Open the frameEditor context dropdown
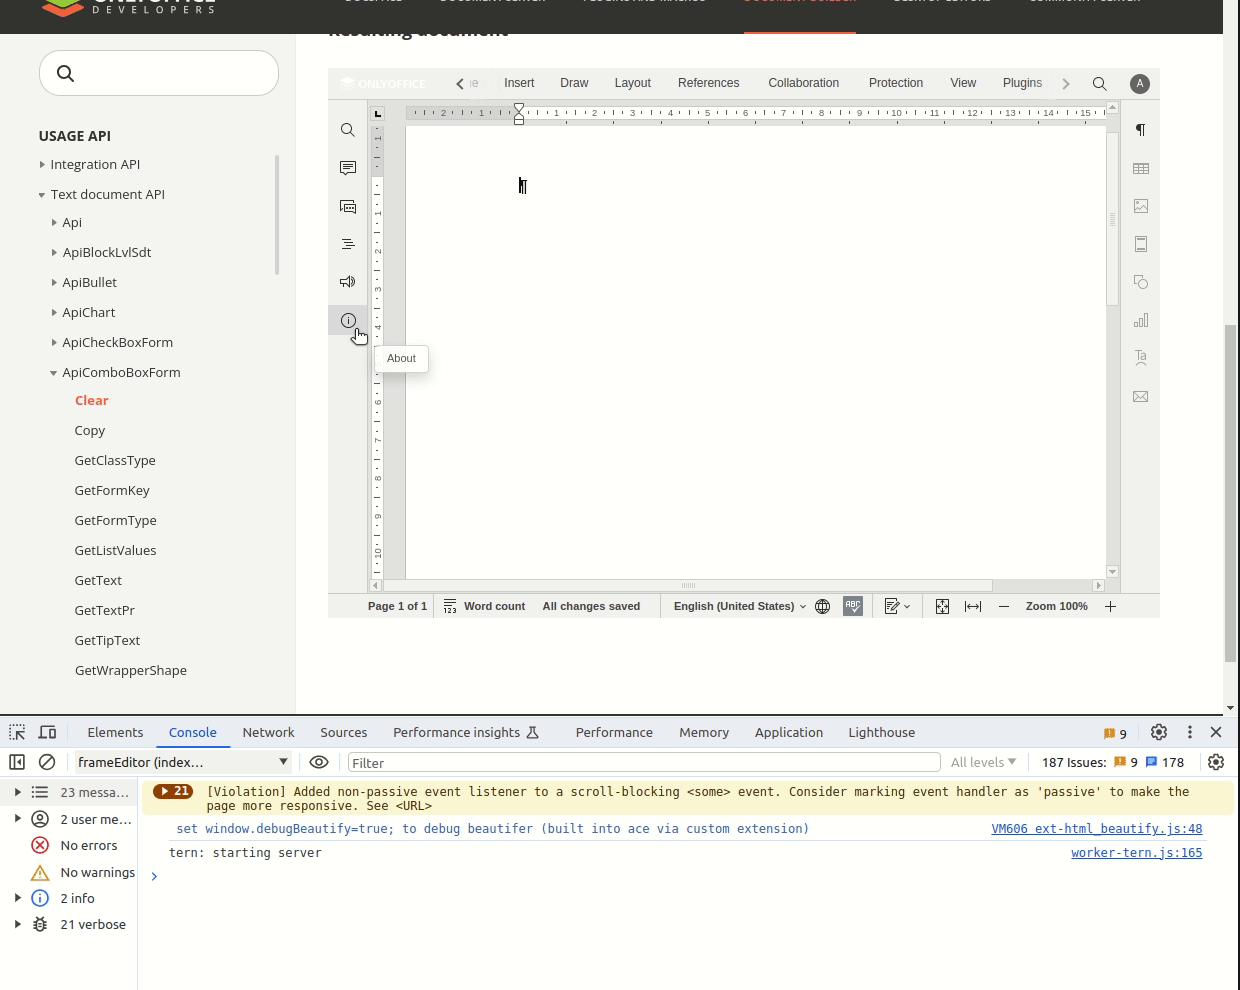This screenshot has height=990, width=1240. 183,762
